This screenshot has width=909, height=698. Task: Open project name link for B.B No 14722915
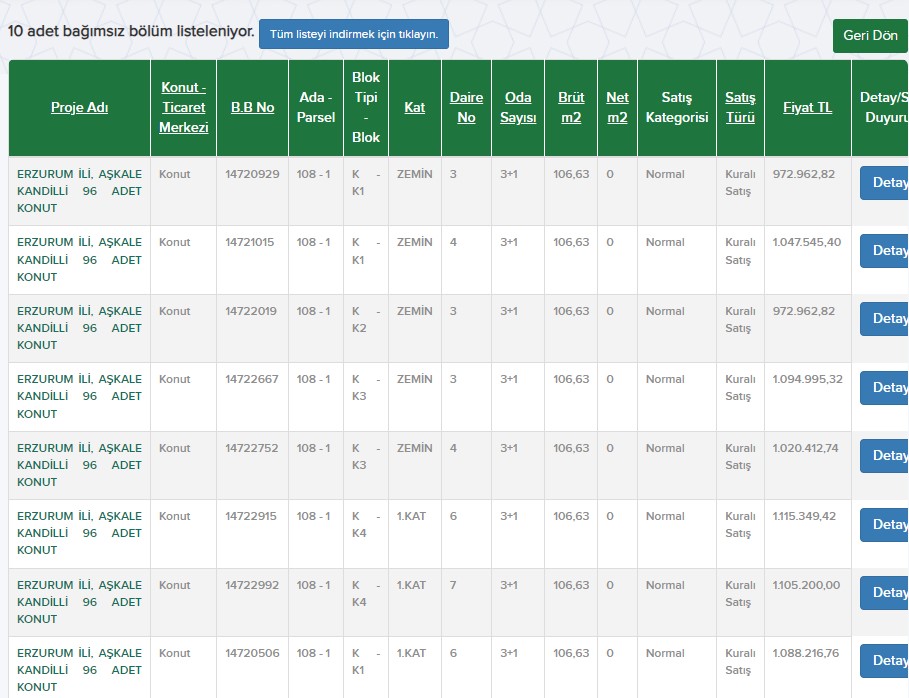[79, 533]
